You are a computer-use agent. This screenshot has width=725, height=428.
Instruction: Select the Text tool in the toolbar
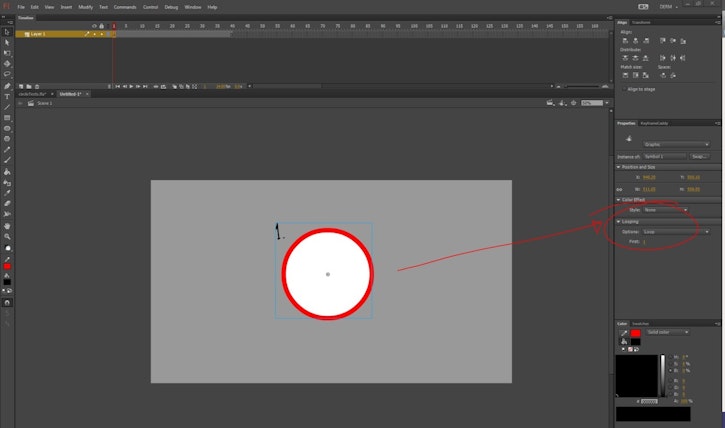point(7,97)
